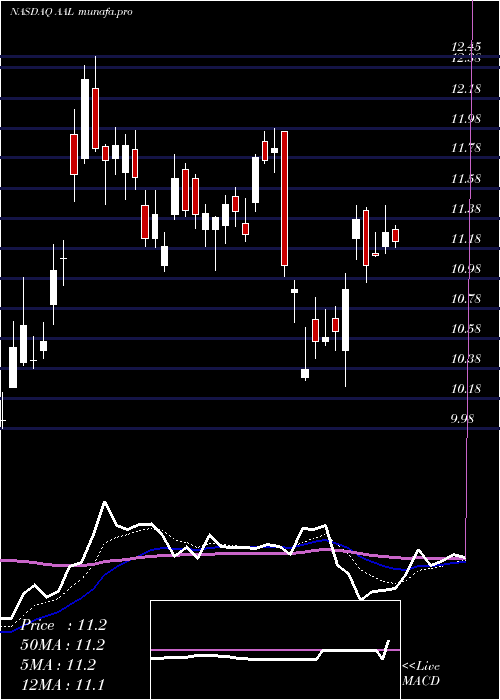Click the 10.58 price axis label
The height and width of the screenshot is (700, 500).
click(x=466, y=329)
